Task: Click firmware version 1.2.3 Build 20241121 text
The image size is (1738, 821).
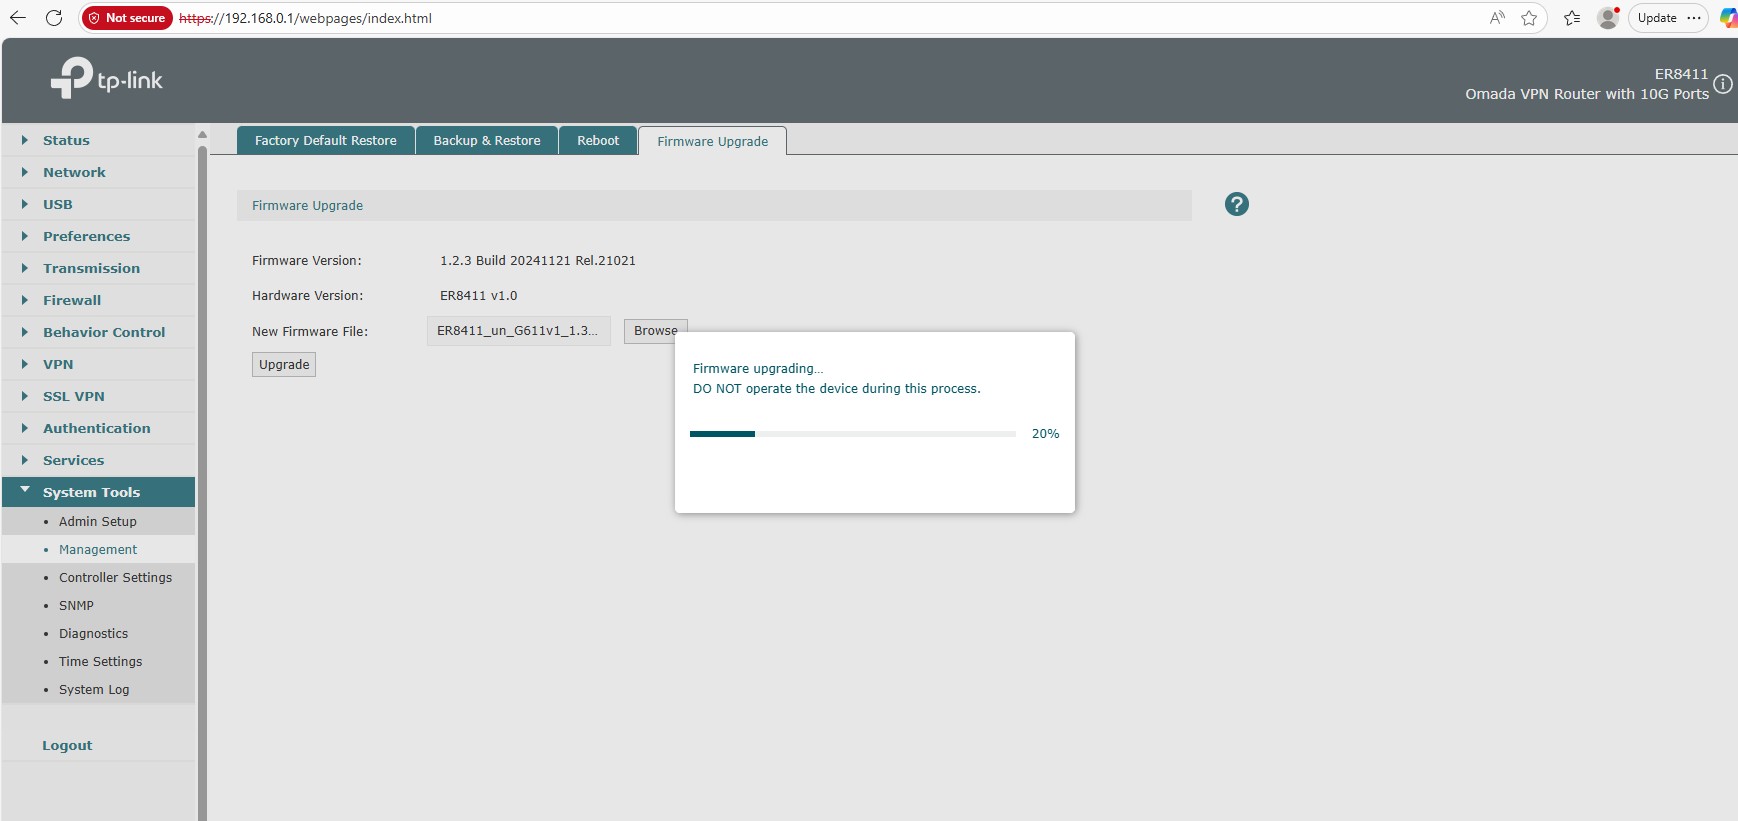Action: pos(538,260)
